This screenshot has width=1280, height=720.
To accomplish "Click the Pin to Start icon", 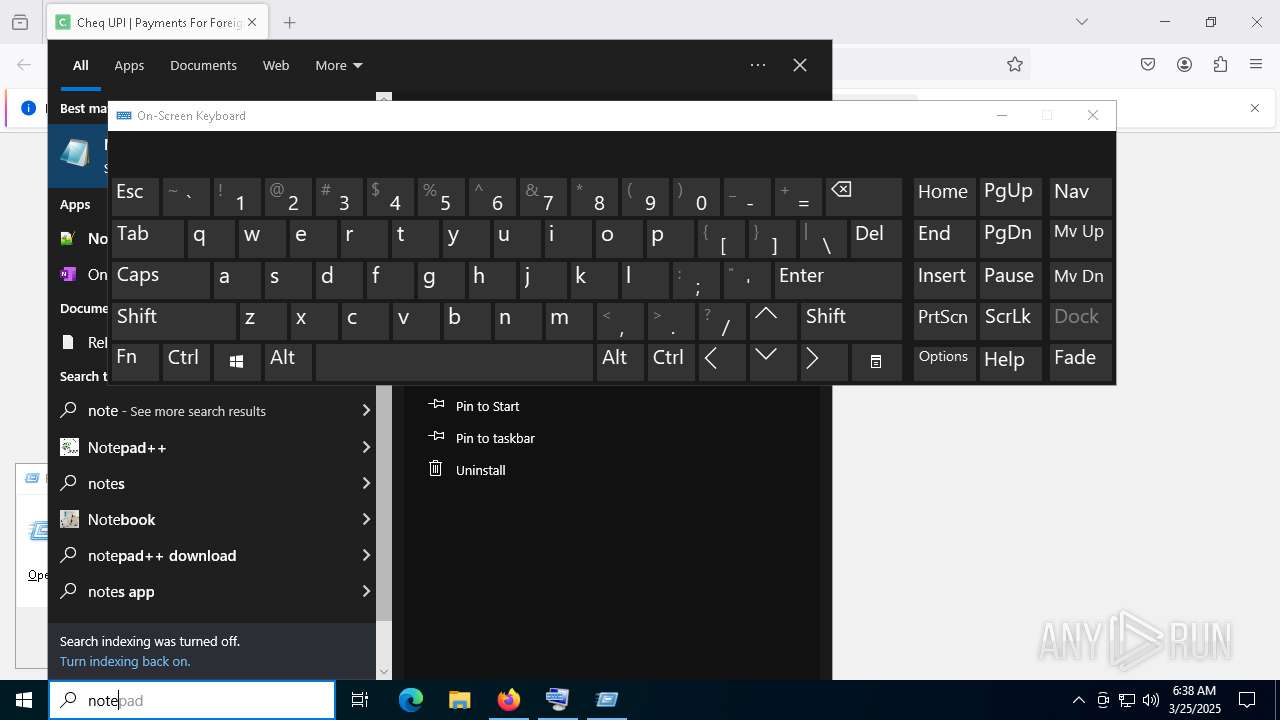I will coord(436,405).
